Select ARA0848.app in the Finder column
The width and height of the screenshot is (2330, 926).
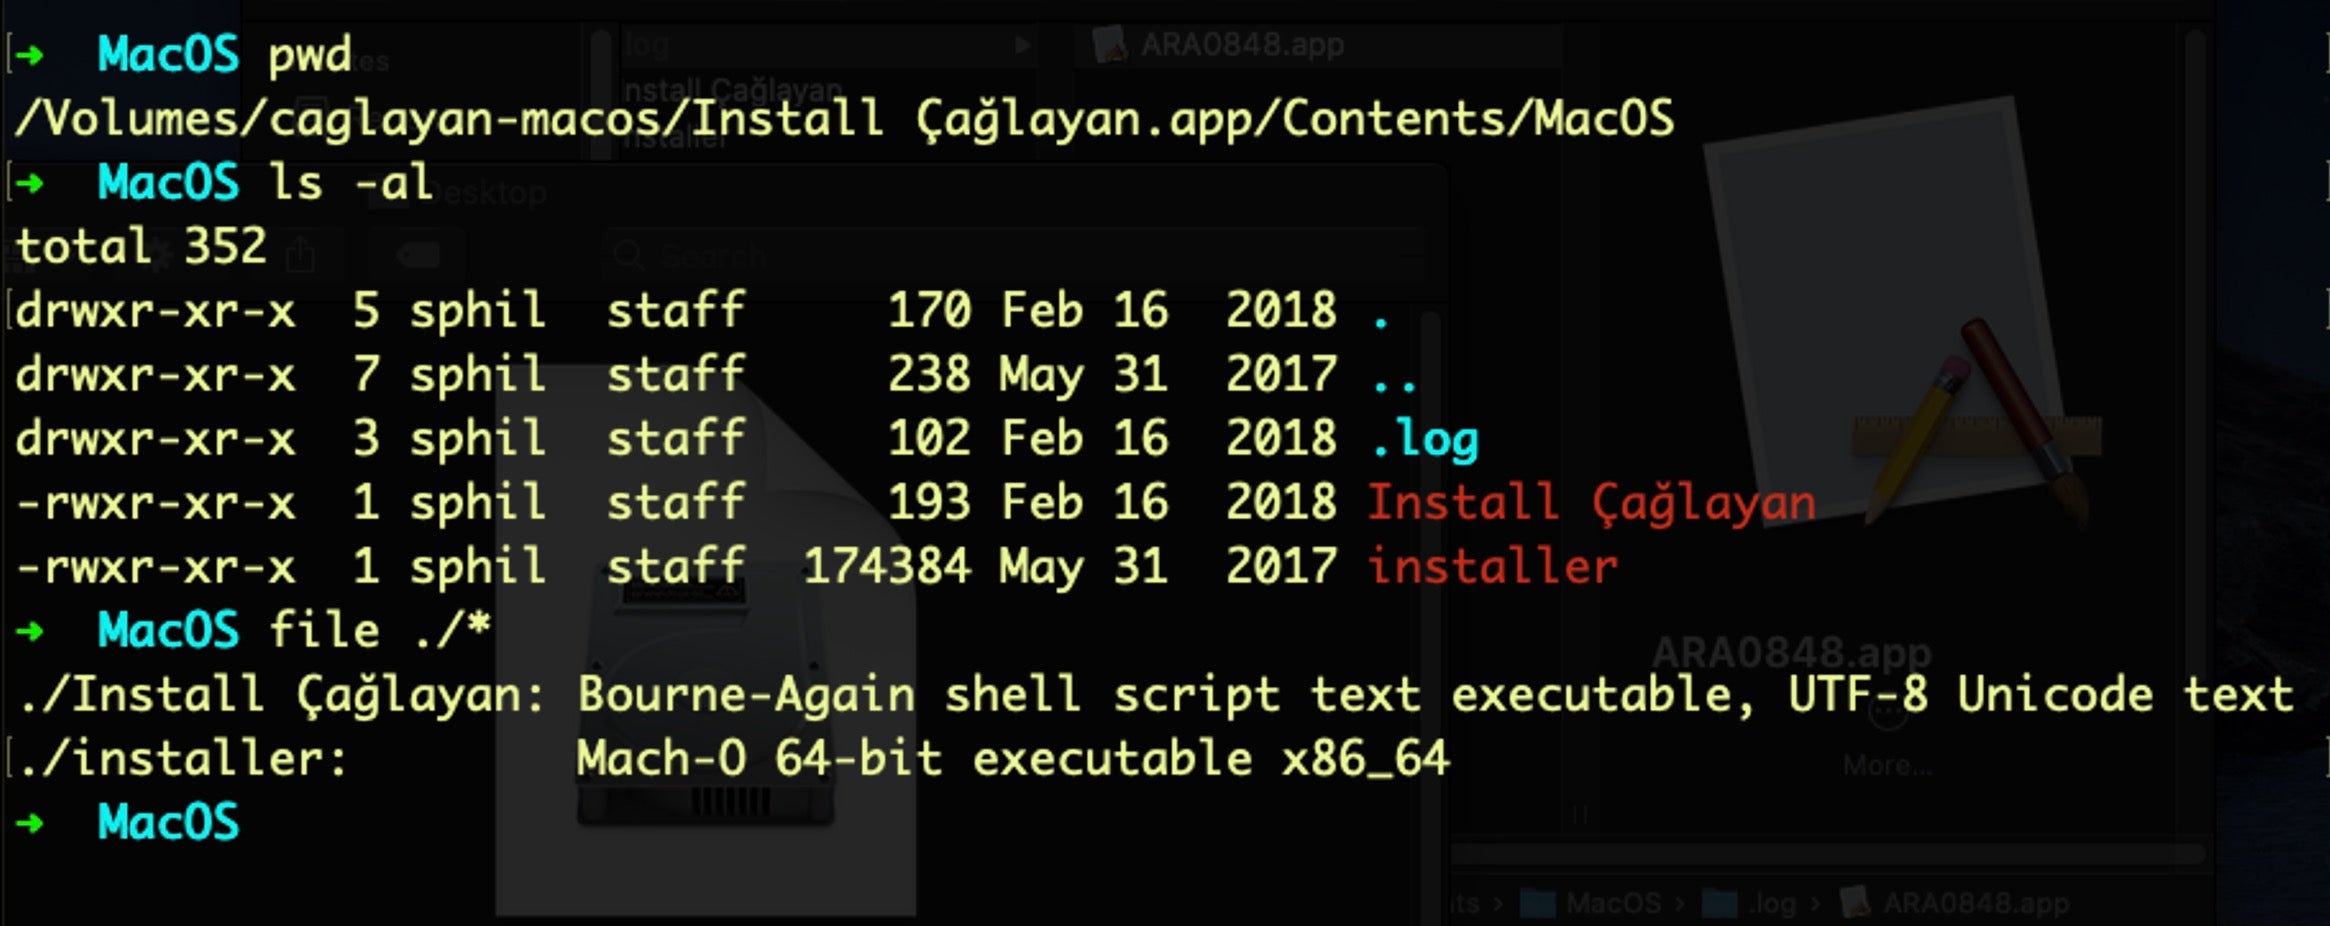[1242, 45]
